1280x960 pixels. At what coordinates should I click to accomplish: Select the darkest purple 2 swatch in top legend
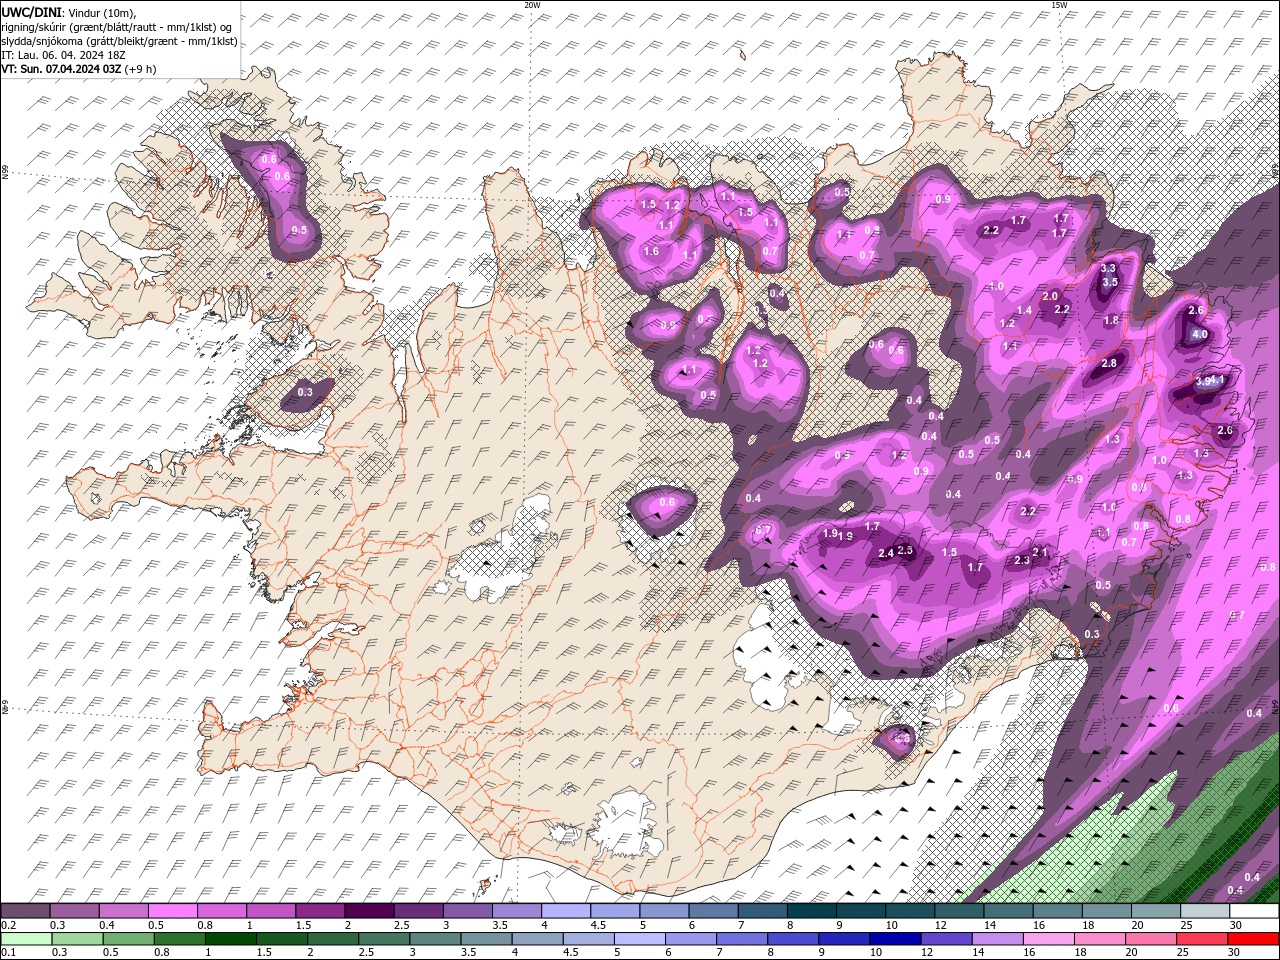click(x=368, y=911)
